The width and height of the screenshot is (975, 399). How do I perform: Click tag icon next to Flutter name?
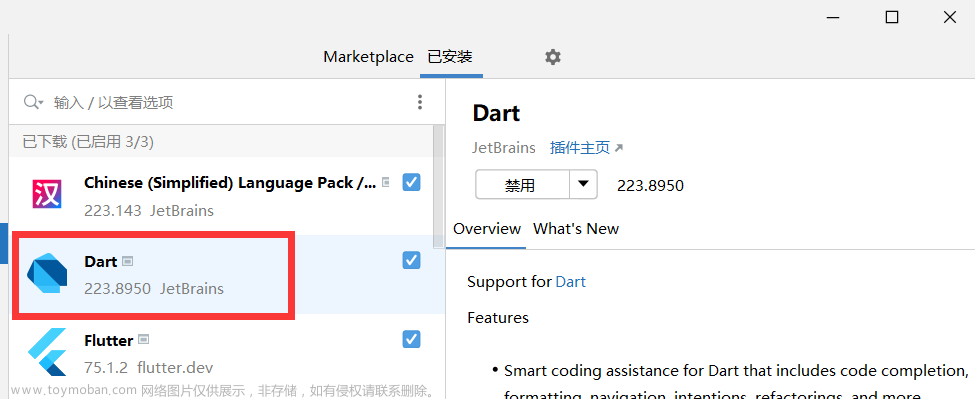click(144, 339)
